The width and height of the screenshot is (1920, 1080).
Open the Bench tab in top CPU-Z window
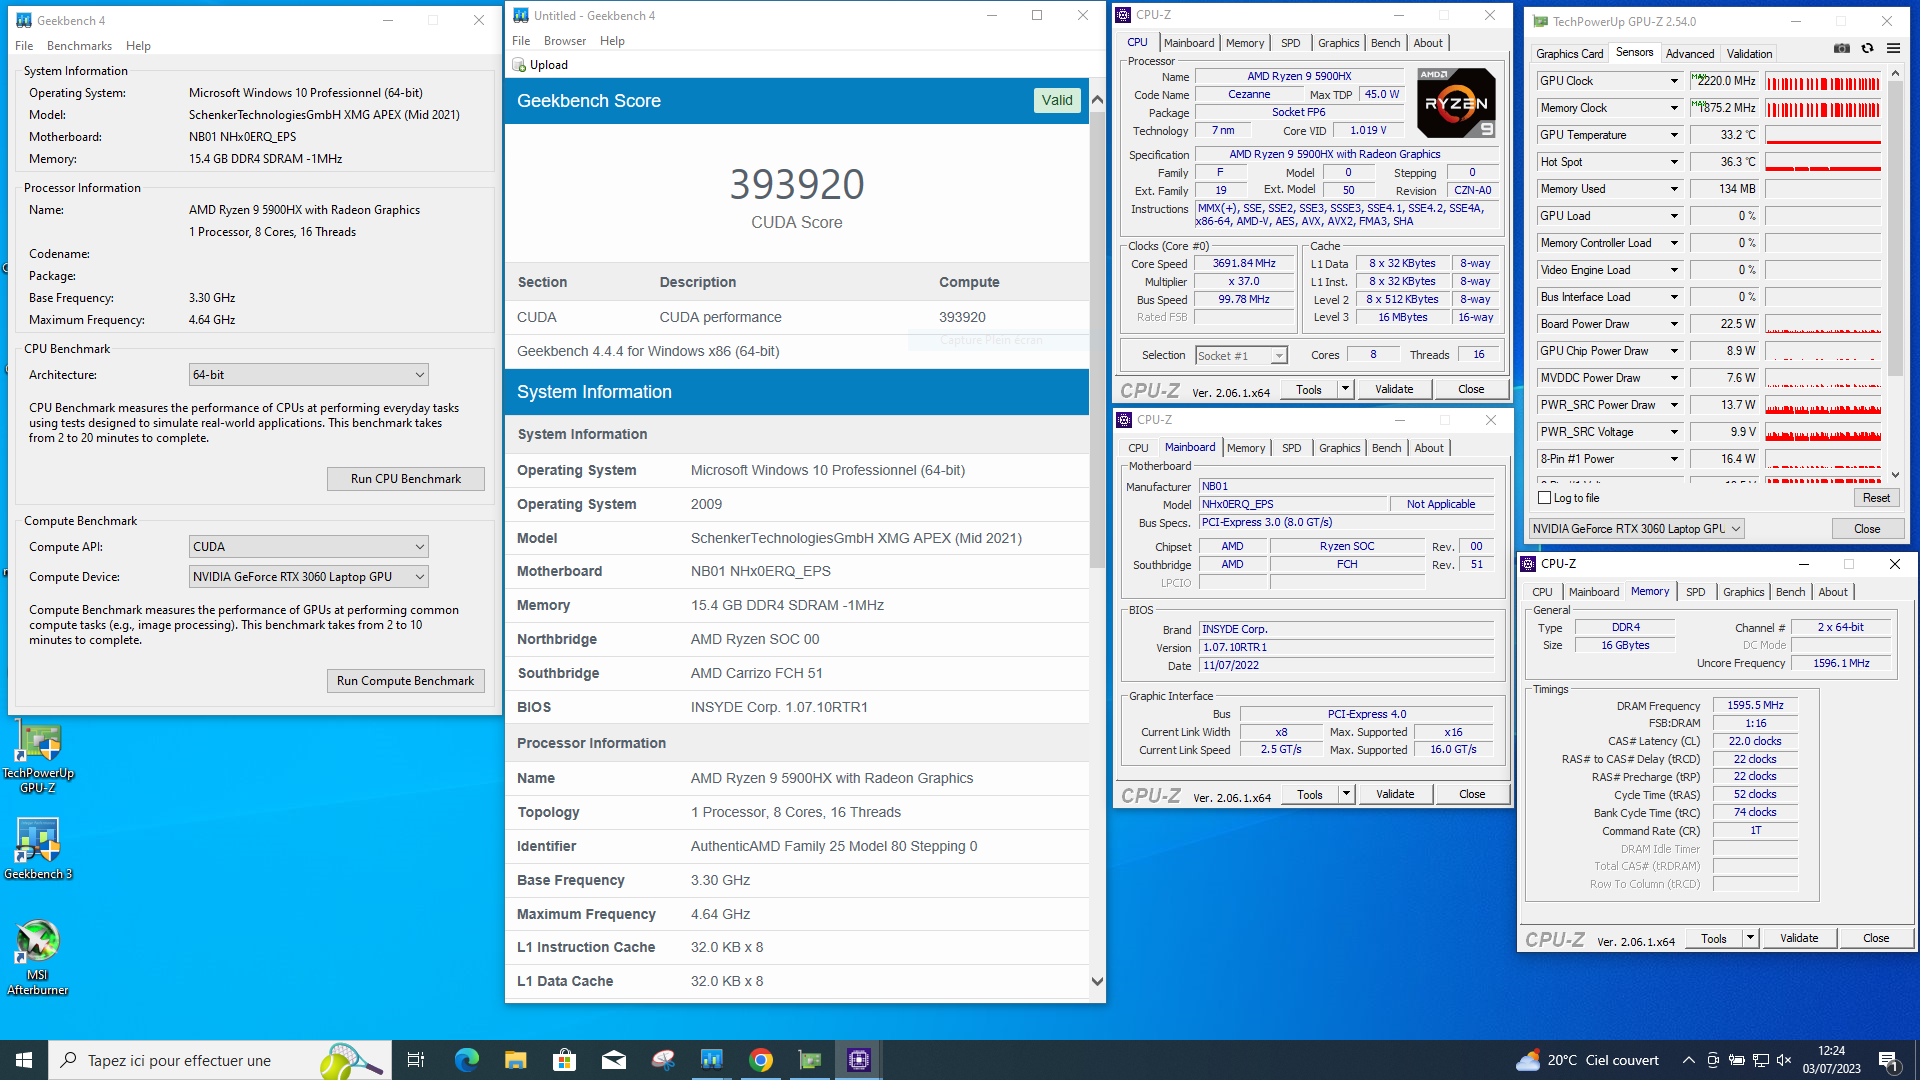[1385, 43]
